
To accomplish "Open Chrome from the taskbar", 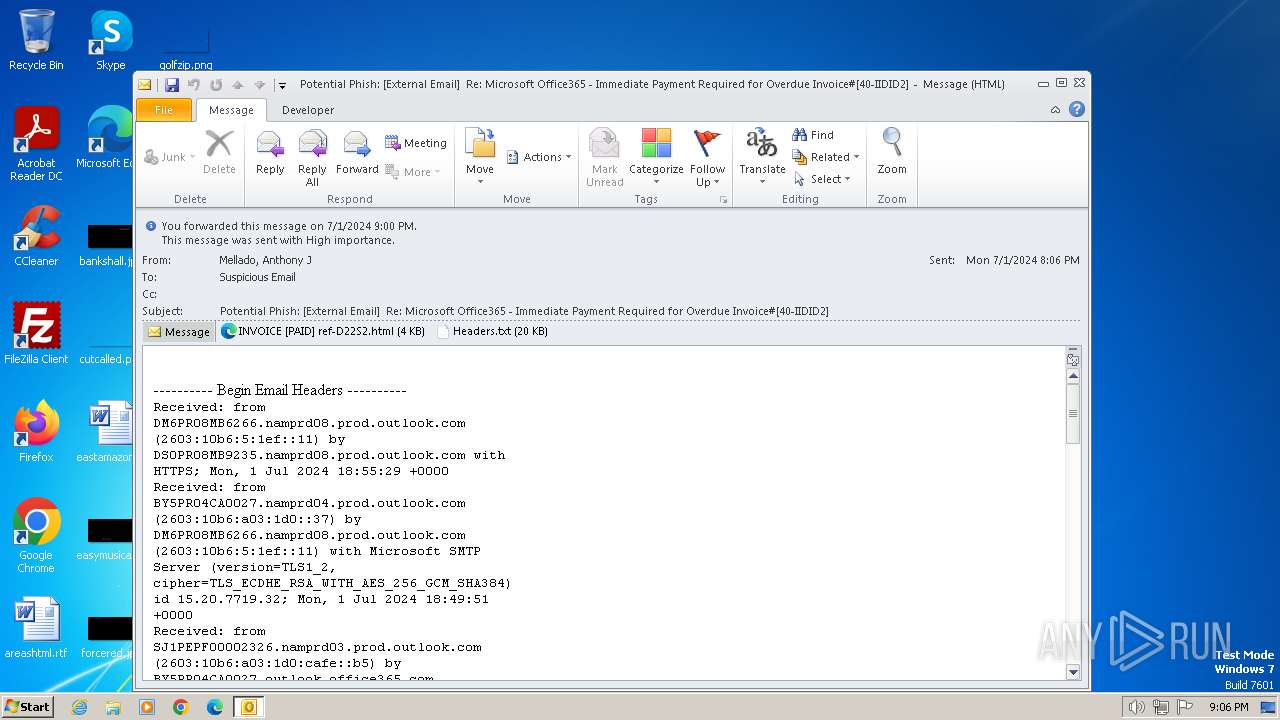I will 180,707.
